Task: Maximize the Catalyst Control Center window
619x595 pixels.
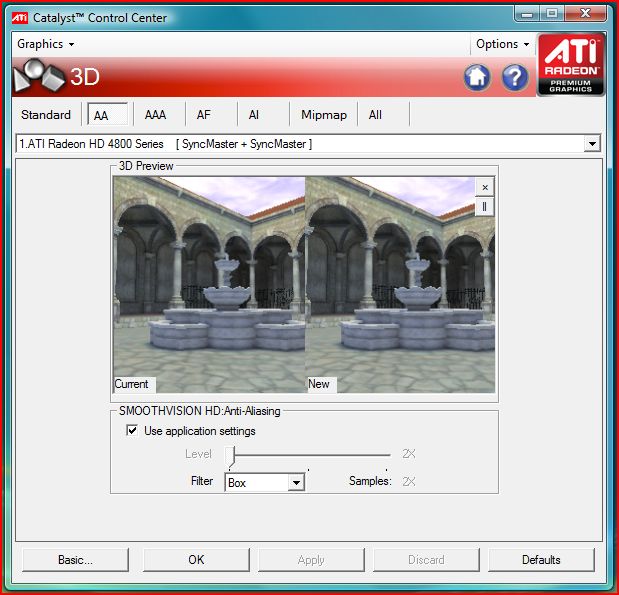Action: click(553, 14)
